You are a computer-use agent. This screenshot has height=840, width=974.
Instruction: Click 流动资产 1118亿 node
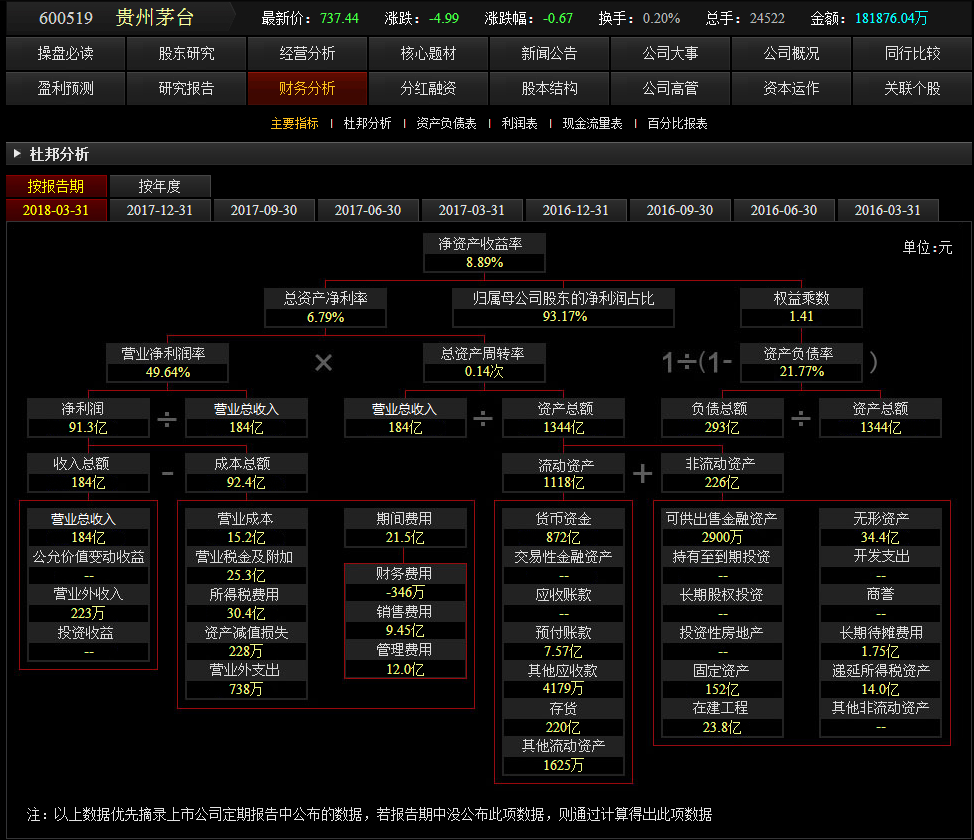pos(563,473)
